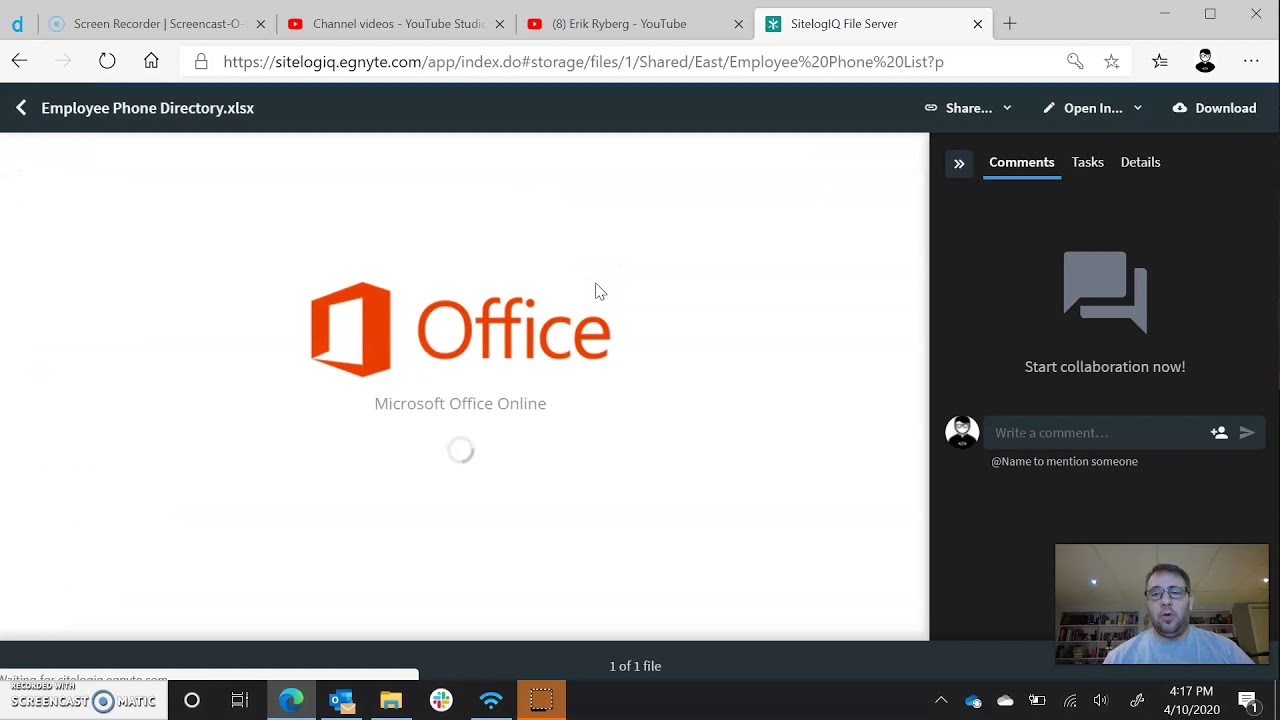Click the site lock icon in address bar
The width and height of the screenshot is (1280, 720).
coord(201,61)
